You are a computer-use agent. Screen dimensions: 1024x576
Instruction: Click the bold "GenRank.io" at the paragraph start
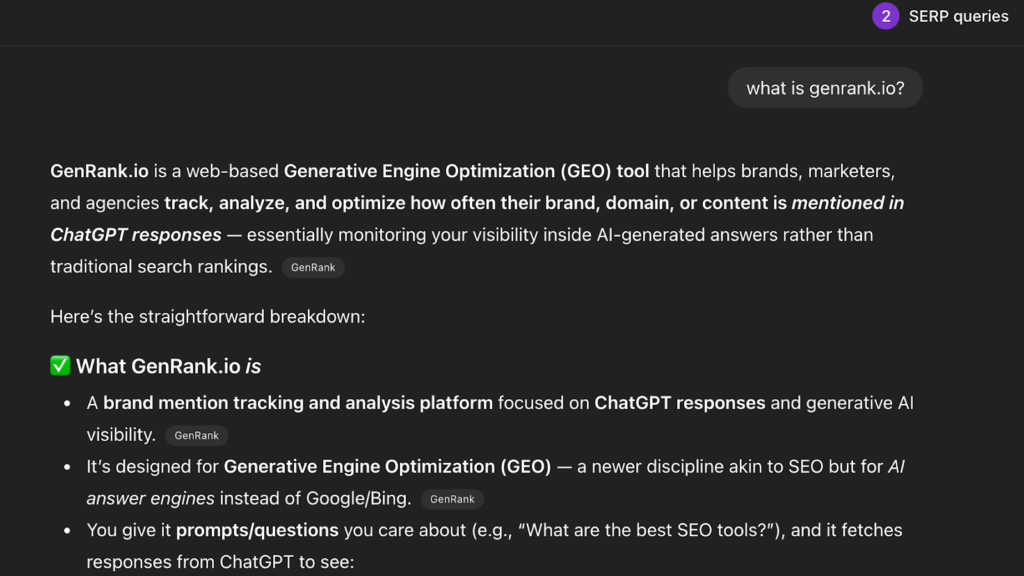pyautogui.click(x=99, y=171)
